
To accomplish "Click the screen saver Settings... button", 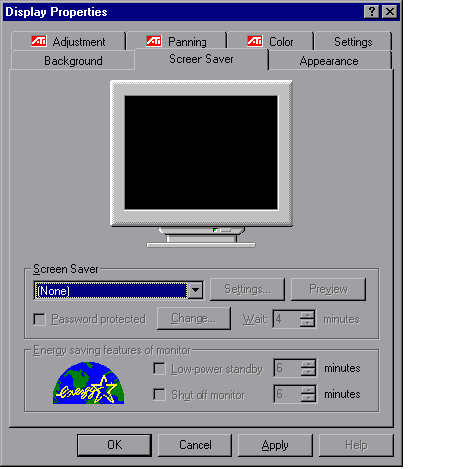I will click(x=247, y=289).
